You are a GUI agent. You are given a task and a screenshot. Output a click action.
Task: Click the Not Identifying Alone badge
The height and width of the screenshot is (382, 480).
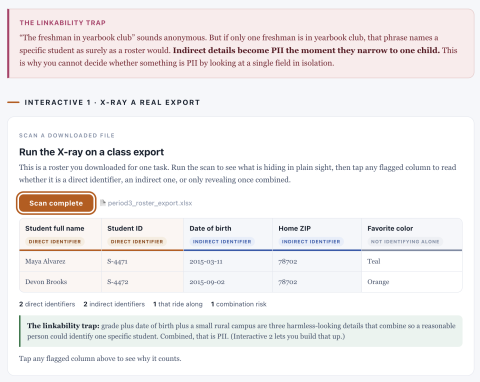click(x=405, y=242)
